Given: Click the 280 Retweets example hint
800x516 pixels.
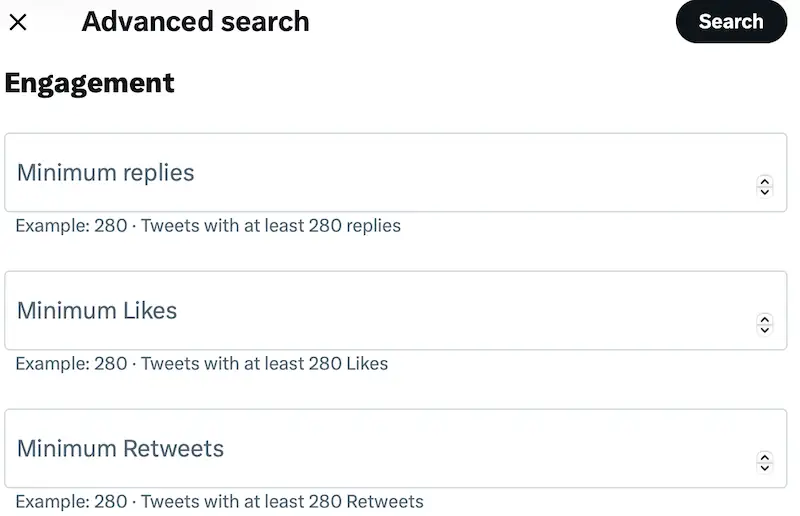Looking at the screenshot, I should tap(219, 502).
